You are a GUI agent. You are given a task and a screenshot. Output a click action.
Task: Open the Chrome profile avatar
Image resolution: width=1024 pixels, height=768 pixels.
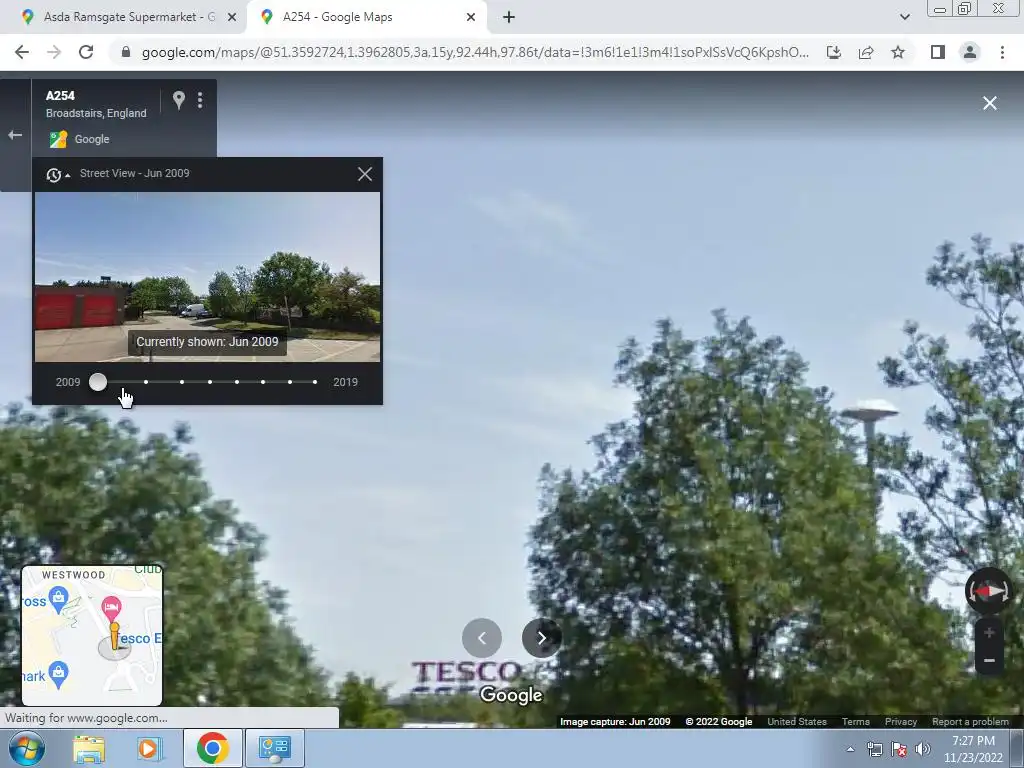click(x=970, y=52)
